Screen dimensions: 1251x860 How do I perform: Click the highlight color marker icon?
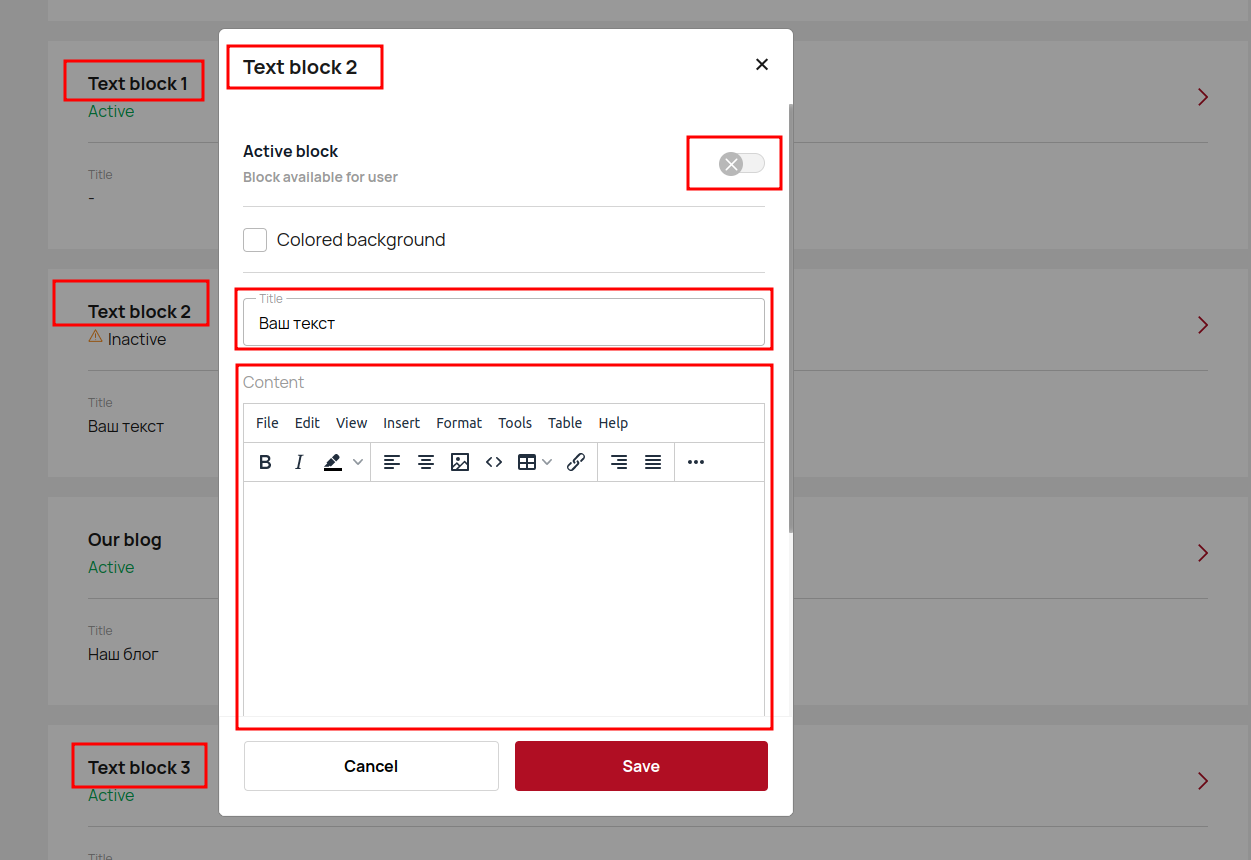pos(333,462)
